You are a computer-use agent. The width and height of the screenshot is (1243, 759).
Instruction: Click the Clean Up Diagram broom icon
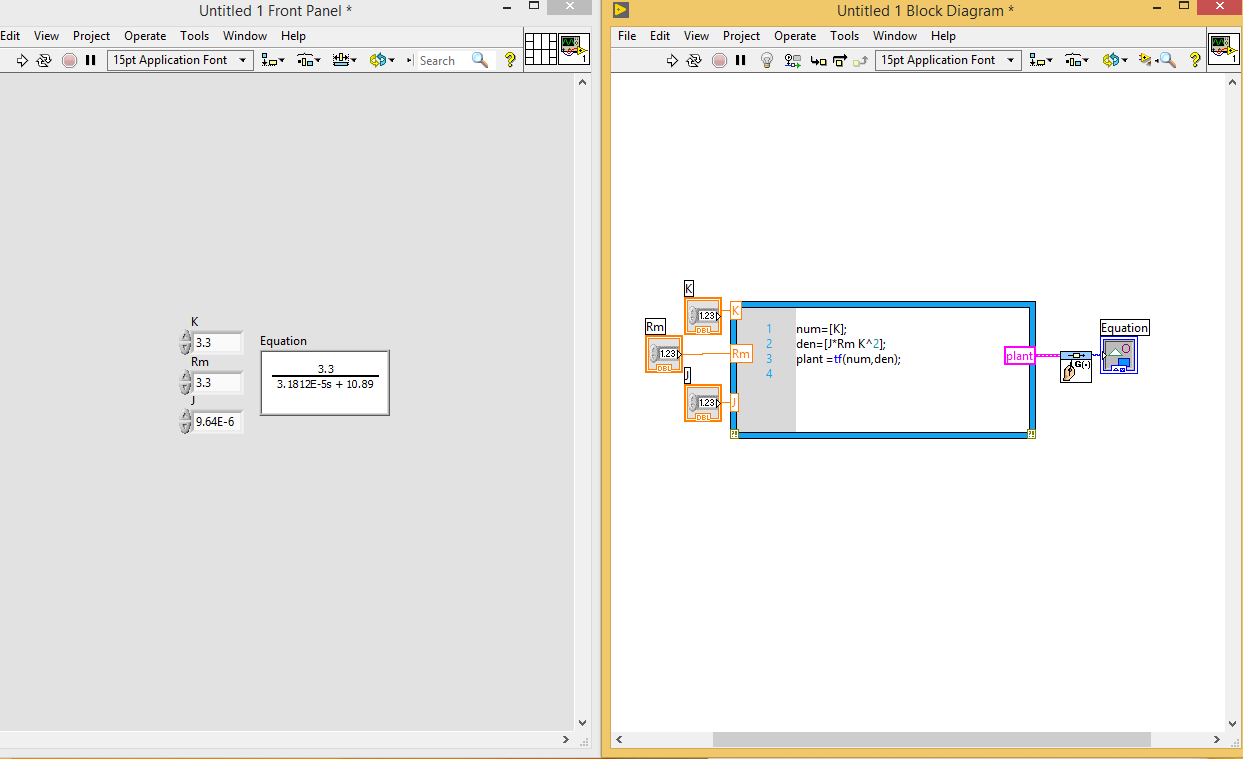point(1145,60)
